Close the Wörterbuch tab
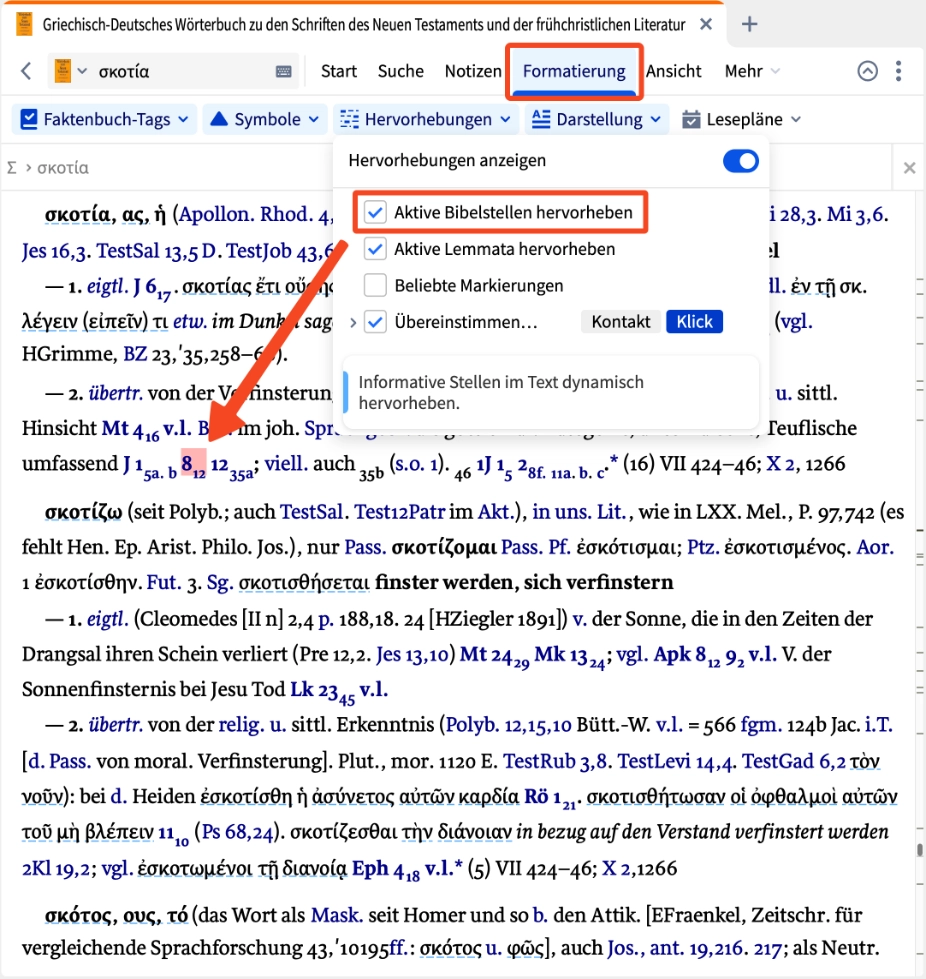Viewport: 926px width, 979px height. 706,24
